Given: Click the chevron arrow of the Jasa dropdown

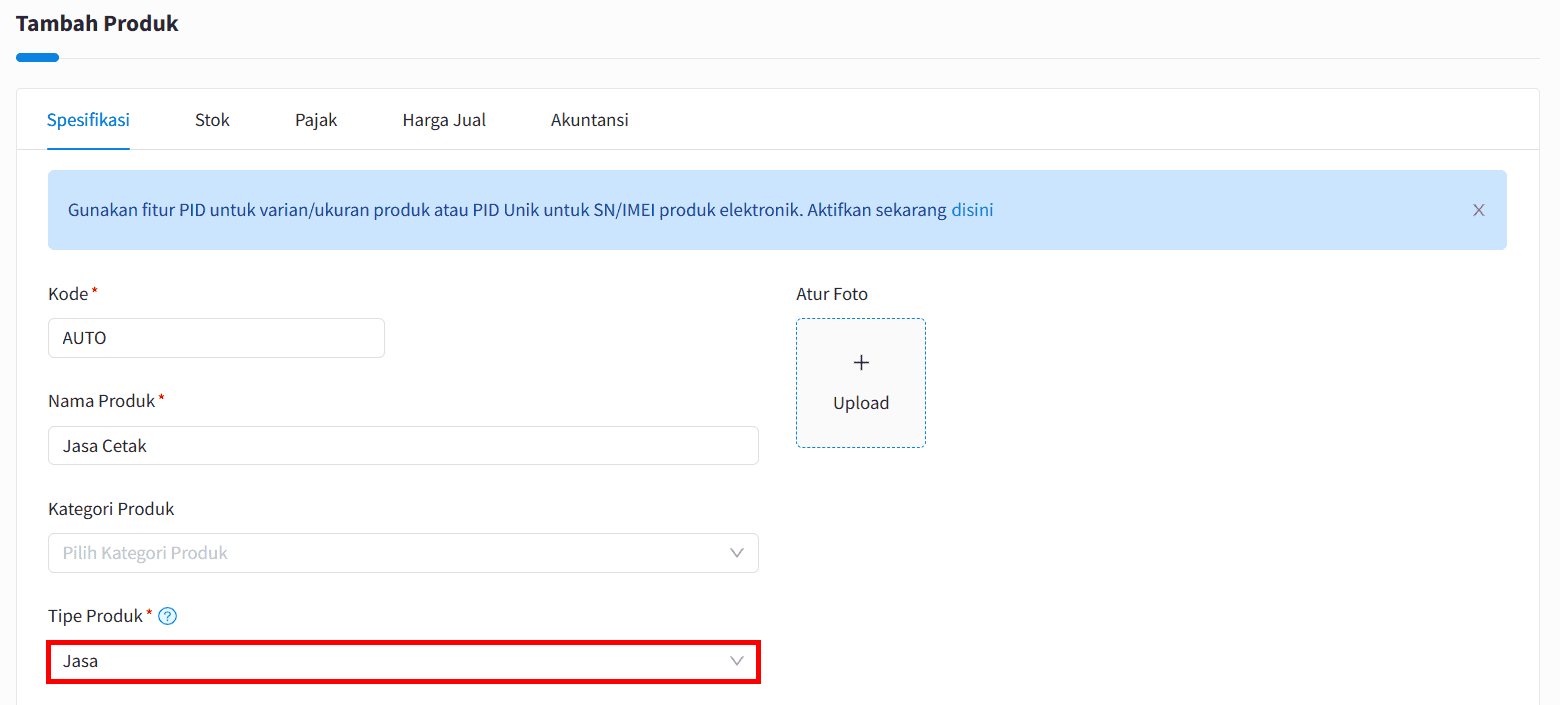Looking at the screenshot, I should pos(737,661).
